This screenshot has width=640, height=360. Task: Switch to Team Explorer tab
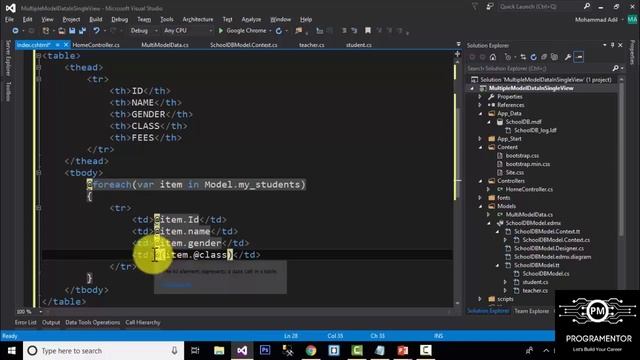tap(531, 311)
